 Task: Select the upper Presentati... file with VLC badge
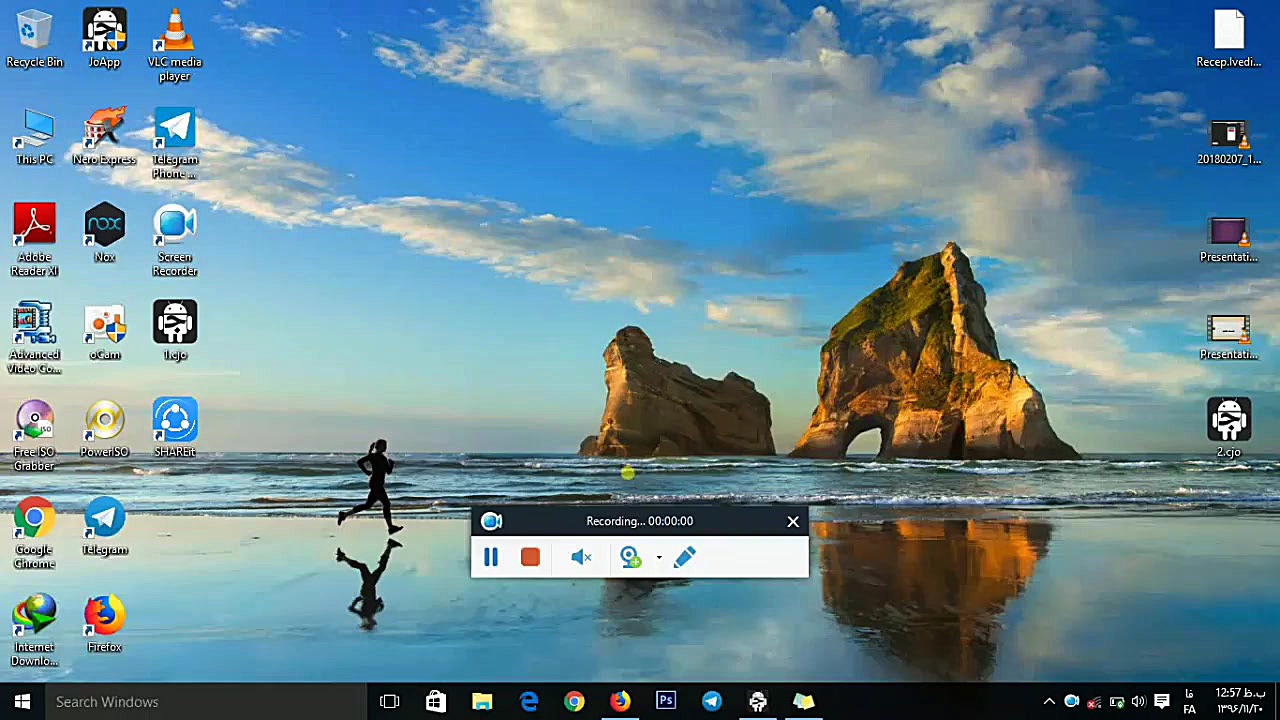1229,241
